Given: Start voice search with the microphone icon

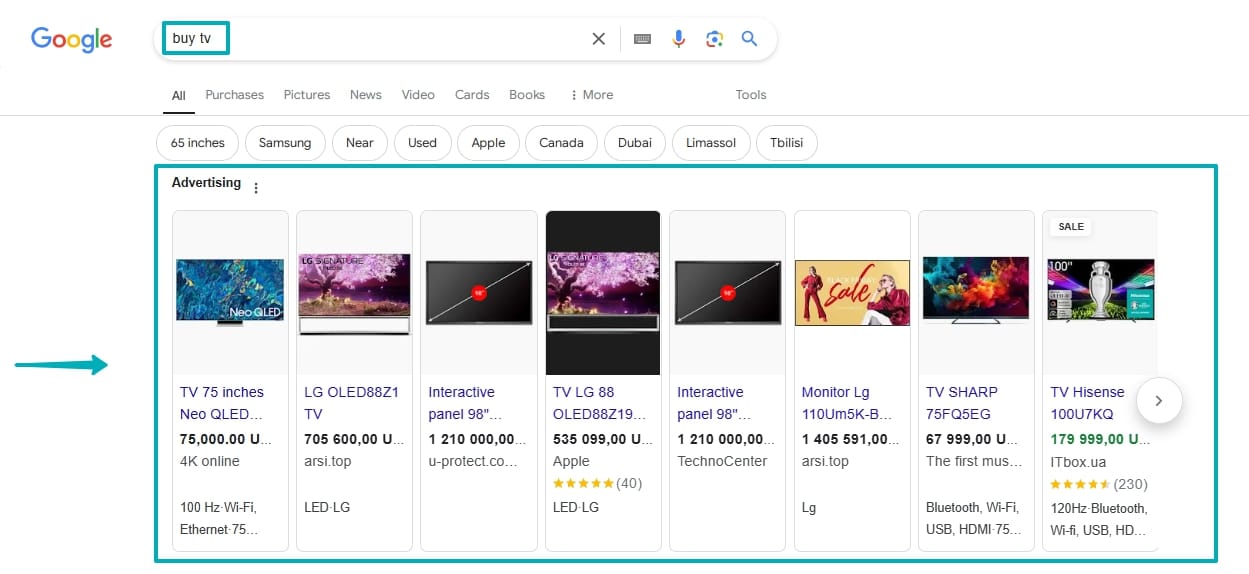Looking at the screenshot, I should 679,39.
